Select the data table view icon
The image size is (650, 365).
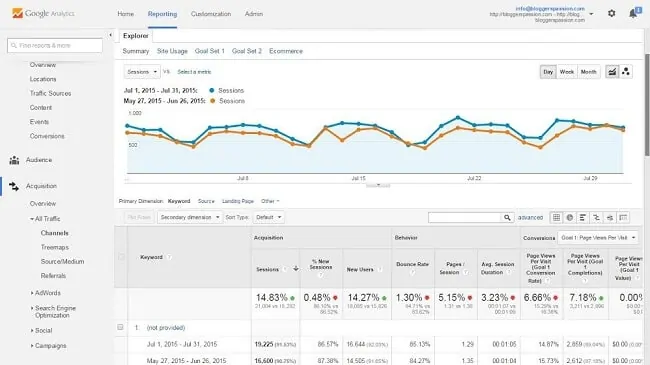point(556,217)
